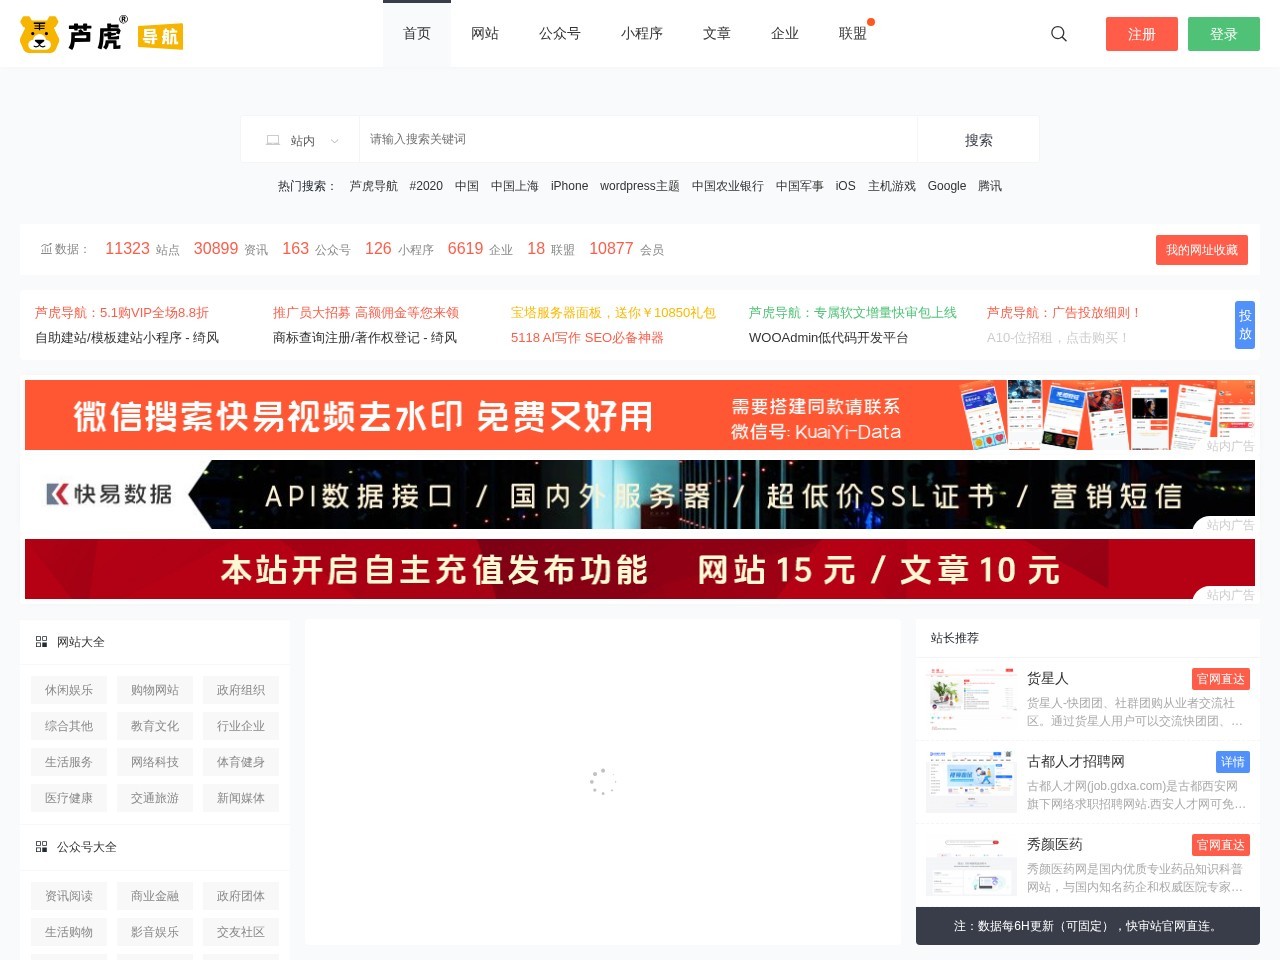This screenshot has width=1280, height=960.
Task: Click the 搜索 button
Action: (978, 140)
